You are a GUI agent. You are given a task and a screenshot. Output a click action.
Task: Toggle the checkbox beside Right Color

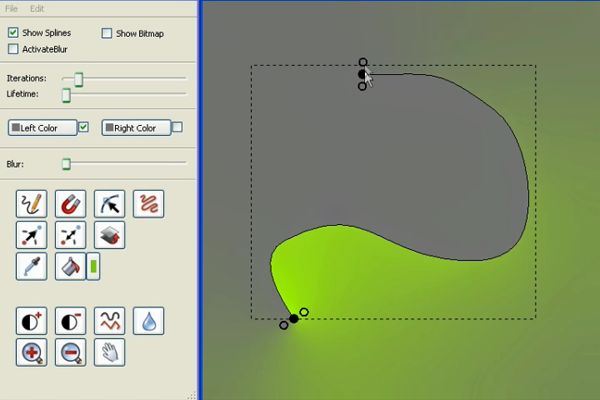(x=177, y=127)
